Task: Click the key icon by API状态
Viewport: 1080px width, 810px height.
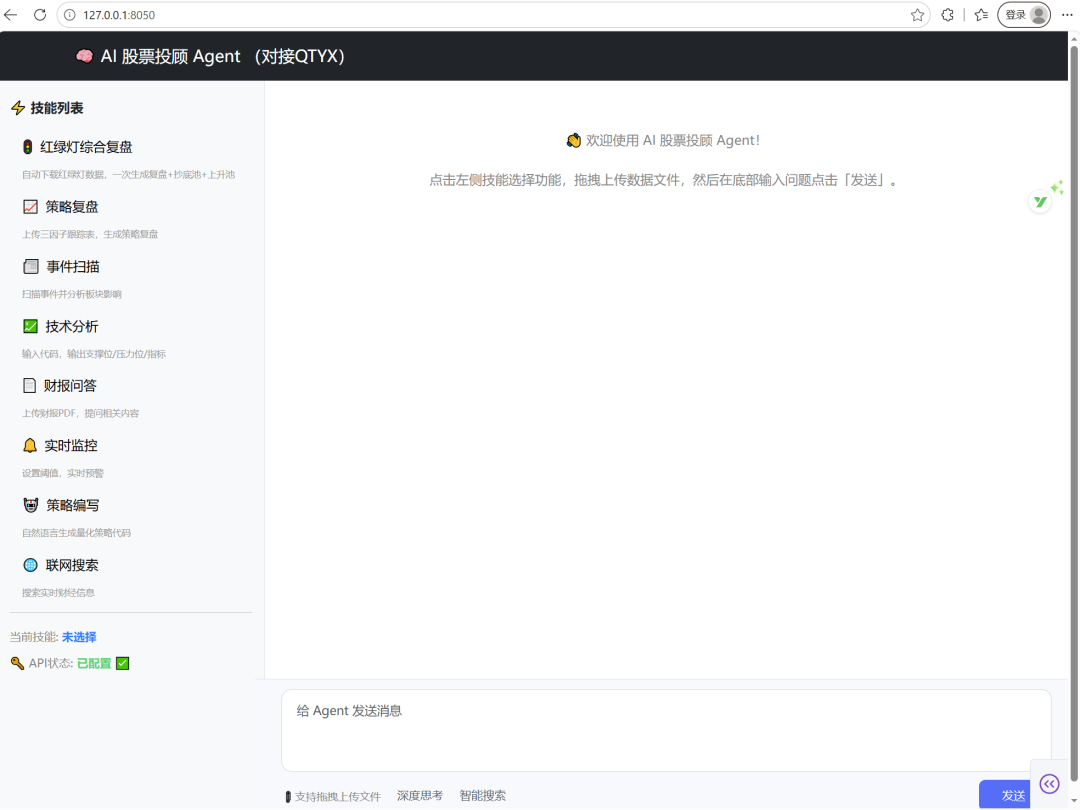Action: (x=17, y=663)
